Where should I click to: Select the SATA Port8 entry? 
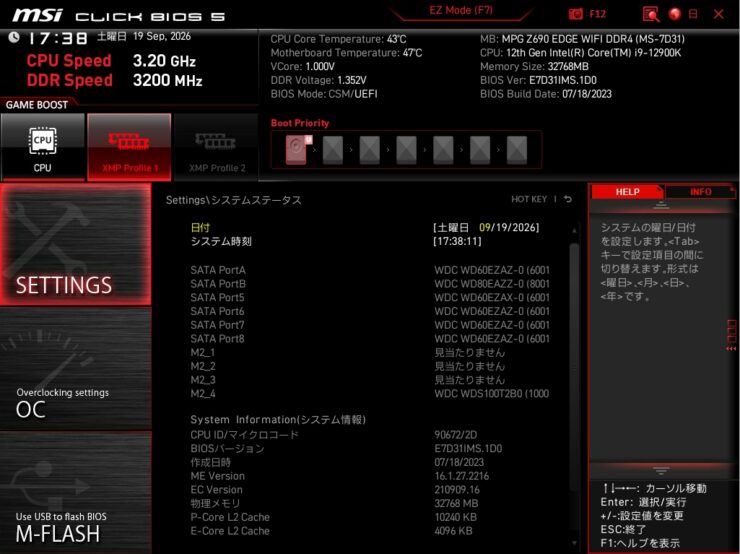(370, 338)
